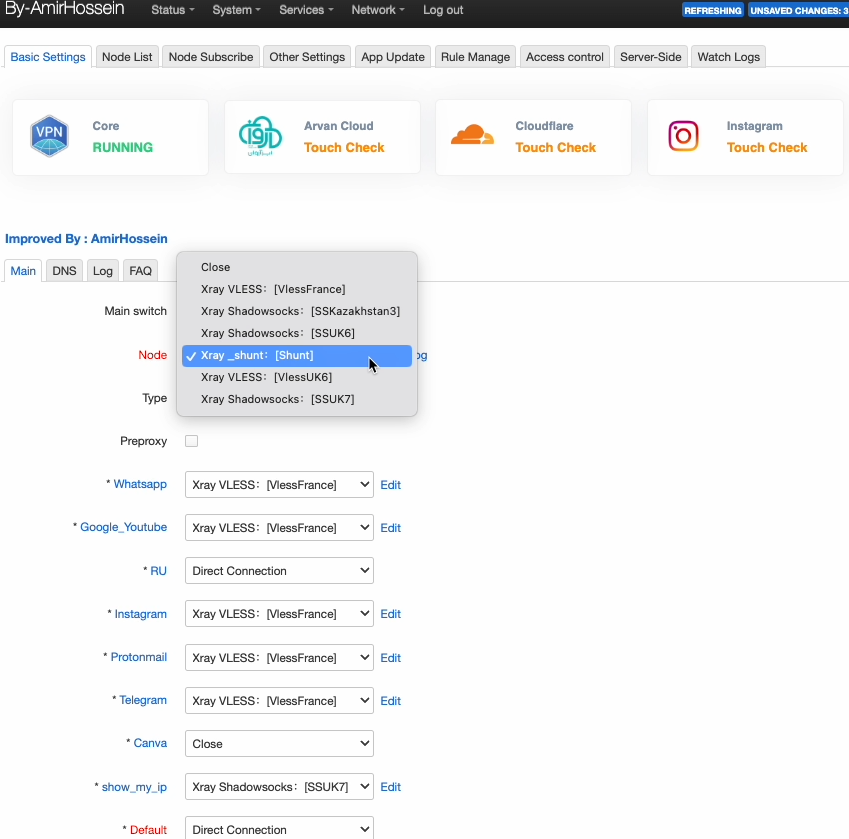Click the VPN Core shield icon
Image resolution: width=849 pixels, height=839 pixels.
click(49, 137)
